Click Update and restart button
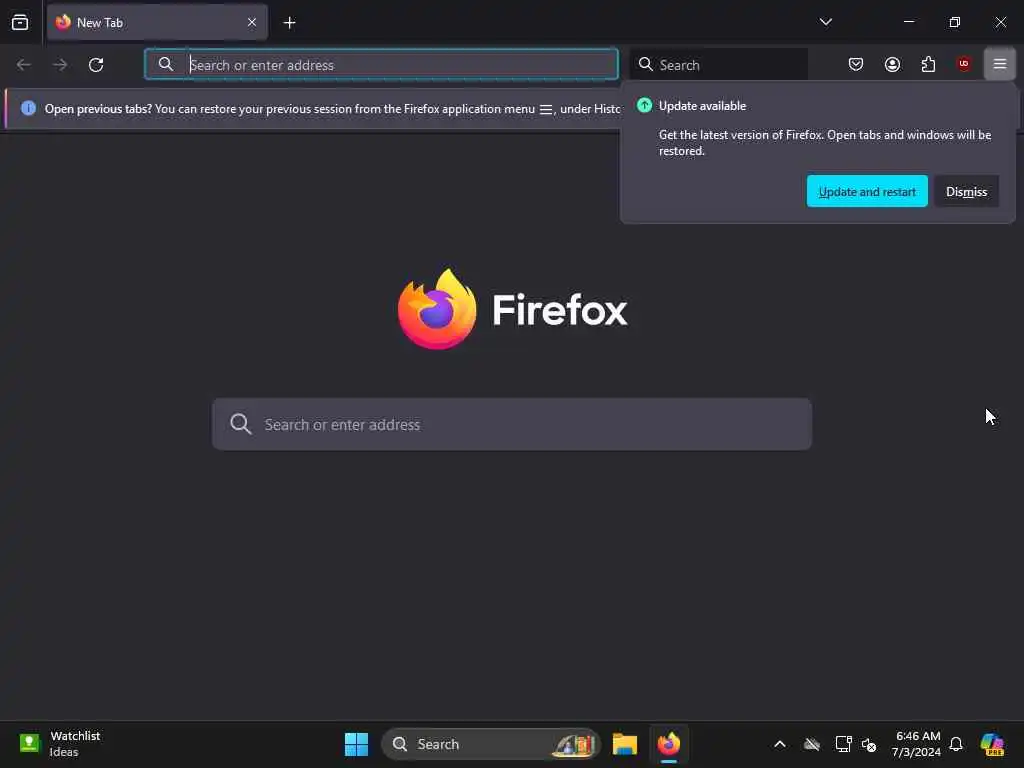1024x768 pixels. pos(867,191)
